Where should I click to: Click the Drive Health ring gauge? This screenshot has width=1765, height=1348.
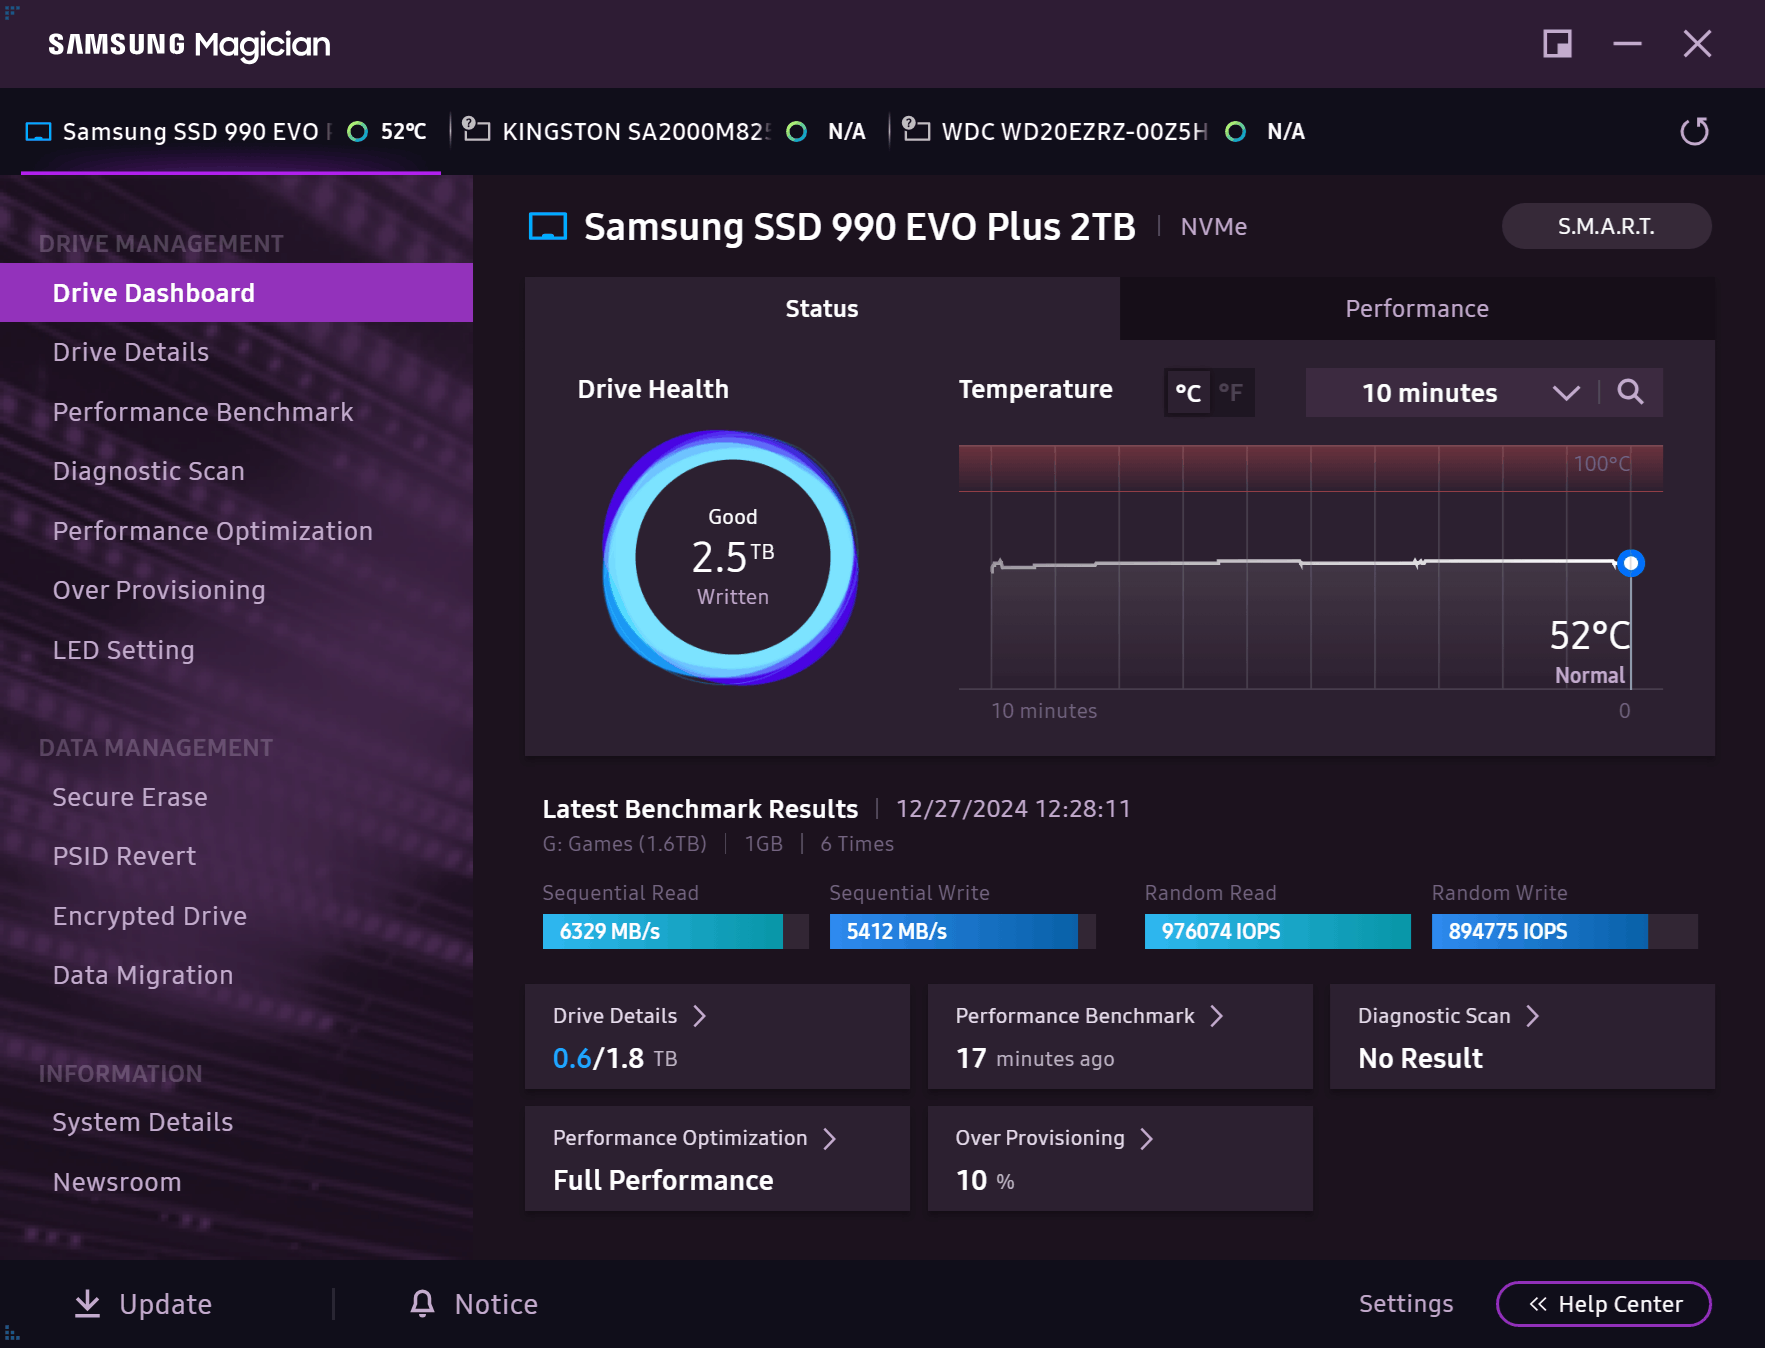click(732, 557)
